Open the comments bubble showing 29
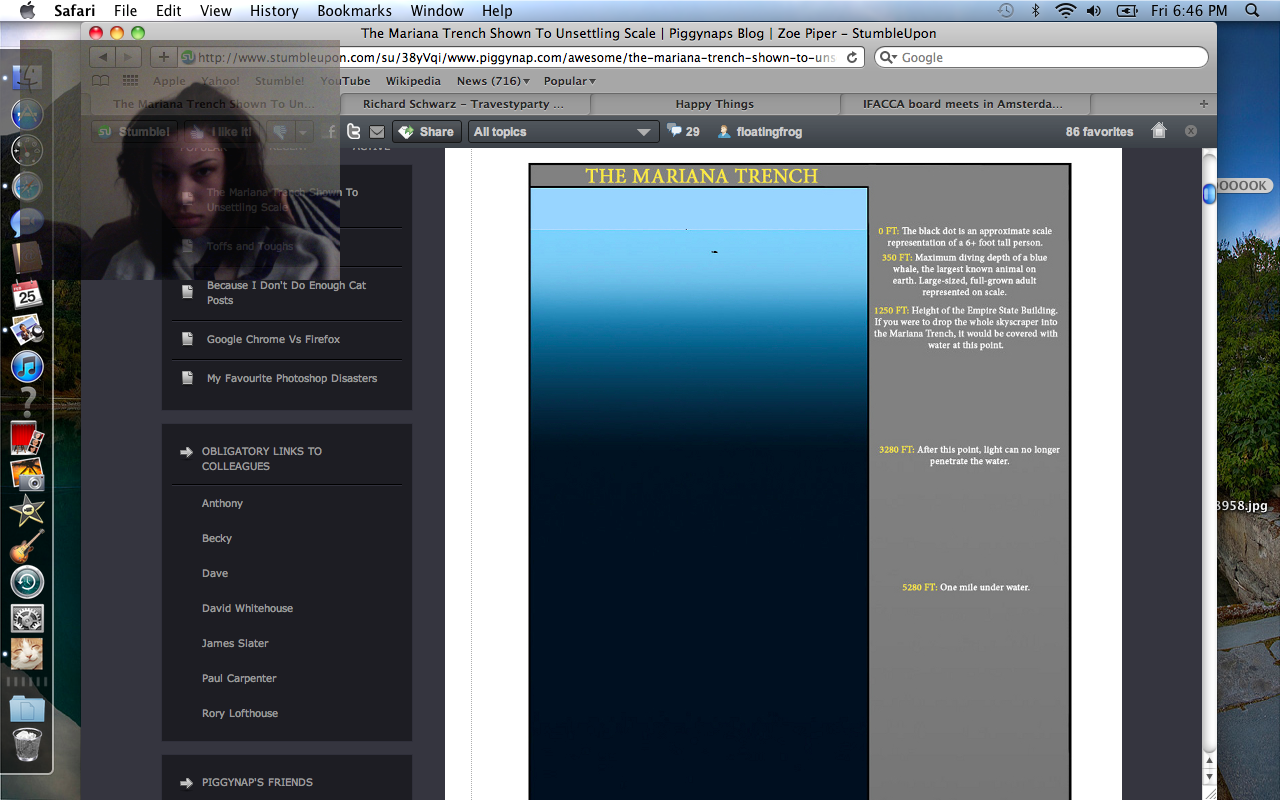This screenshot has width=1280, height=800. 683,131
